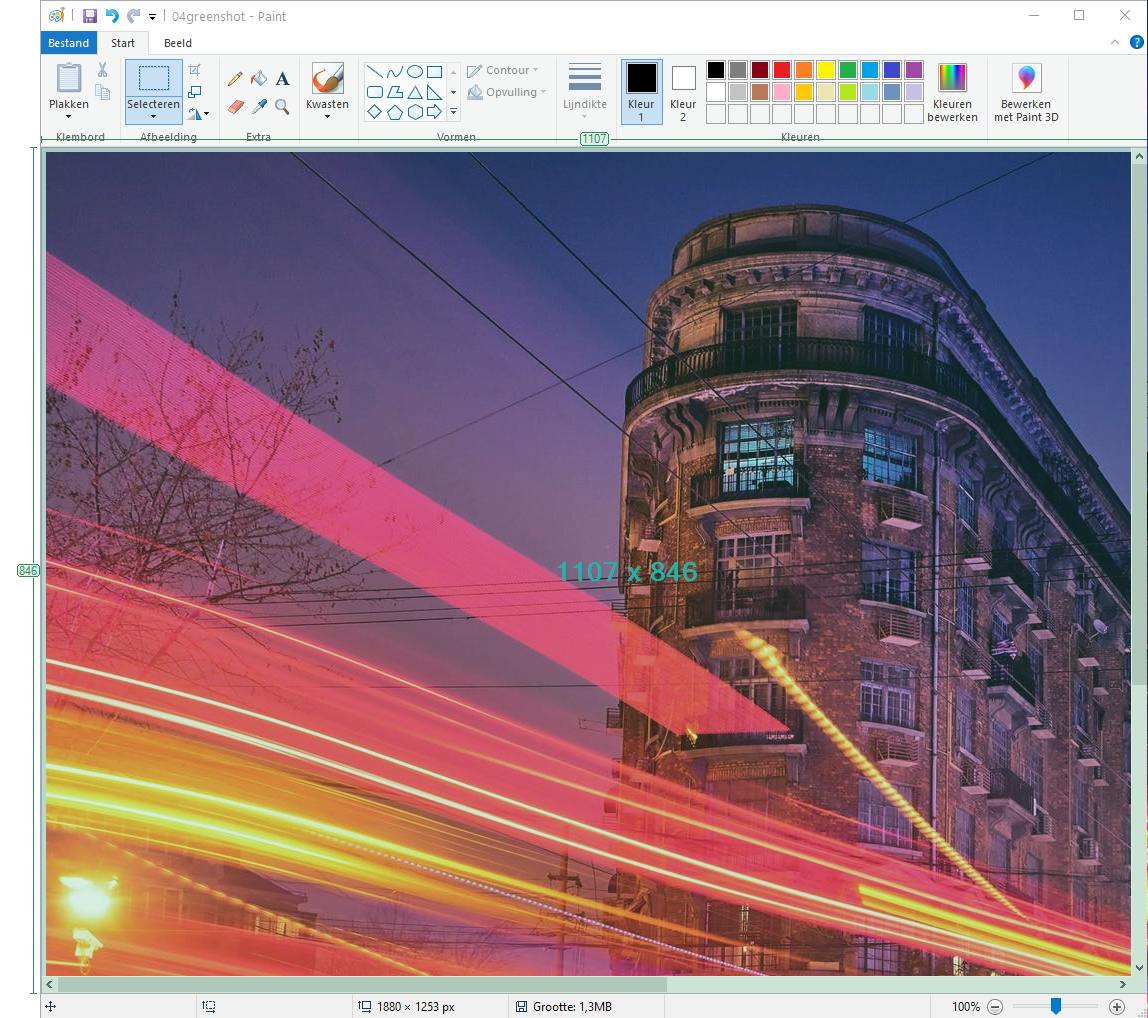This screenshot has width=1148, height=1018.
Task: Click horizontal scrollbar right arrow
Action: (1122, 984)
